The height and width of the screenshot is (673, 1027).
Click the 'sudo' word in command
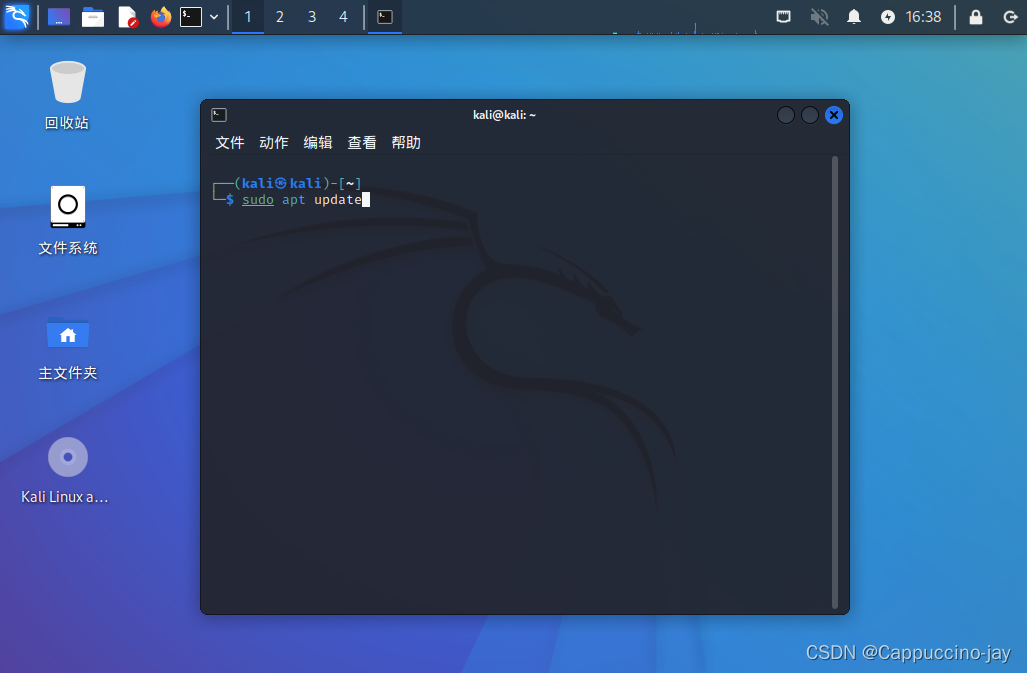click(x=258, y=200)
